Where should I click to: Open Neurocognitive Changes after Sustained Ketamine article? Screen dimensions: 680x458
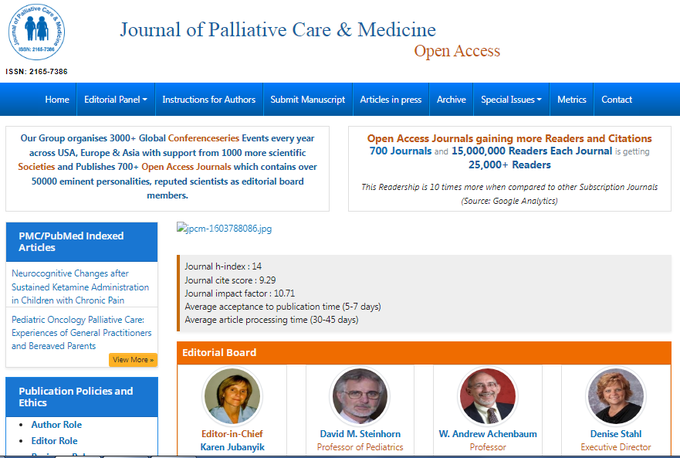[x=80, y=287]
